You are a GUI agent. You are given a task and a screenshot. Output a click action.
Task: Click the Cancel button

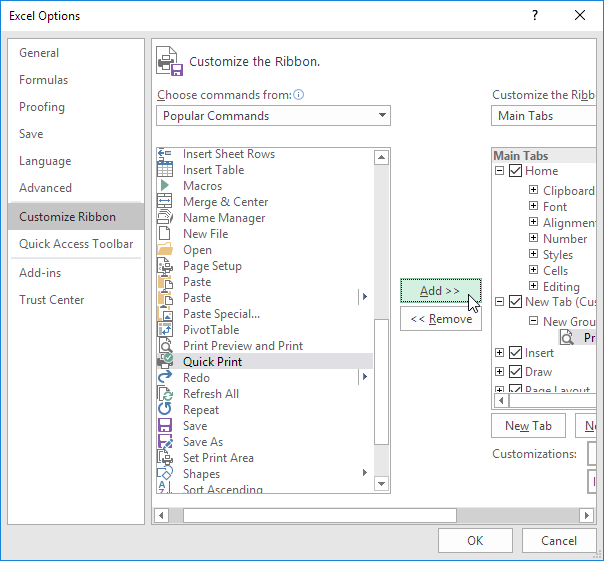(559, 541)
